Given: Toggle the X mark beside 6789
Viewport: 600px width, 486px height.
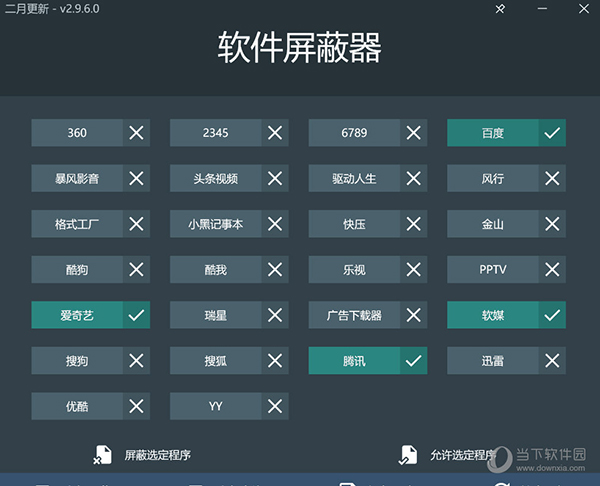Looking at the screenshot, I should (x=414, y=133).
